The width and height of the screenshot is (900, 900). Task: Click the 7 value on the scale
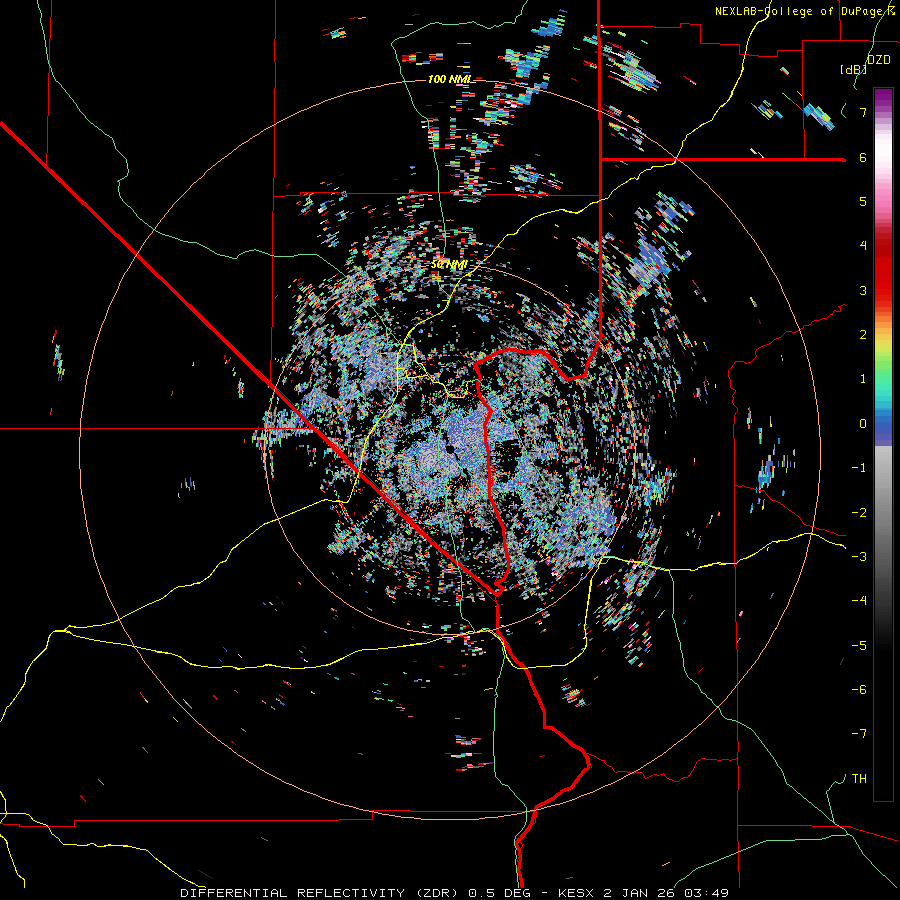(x=863, y=112)
